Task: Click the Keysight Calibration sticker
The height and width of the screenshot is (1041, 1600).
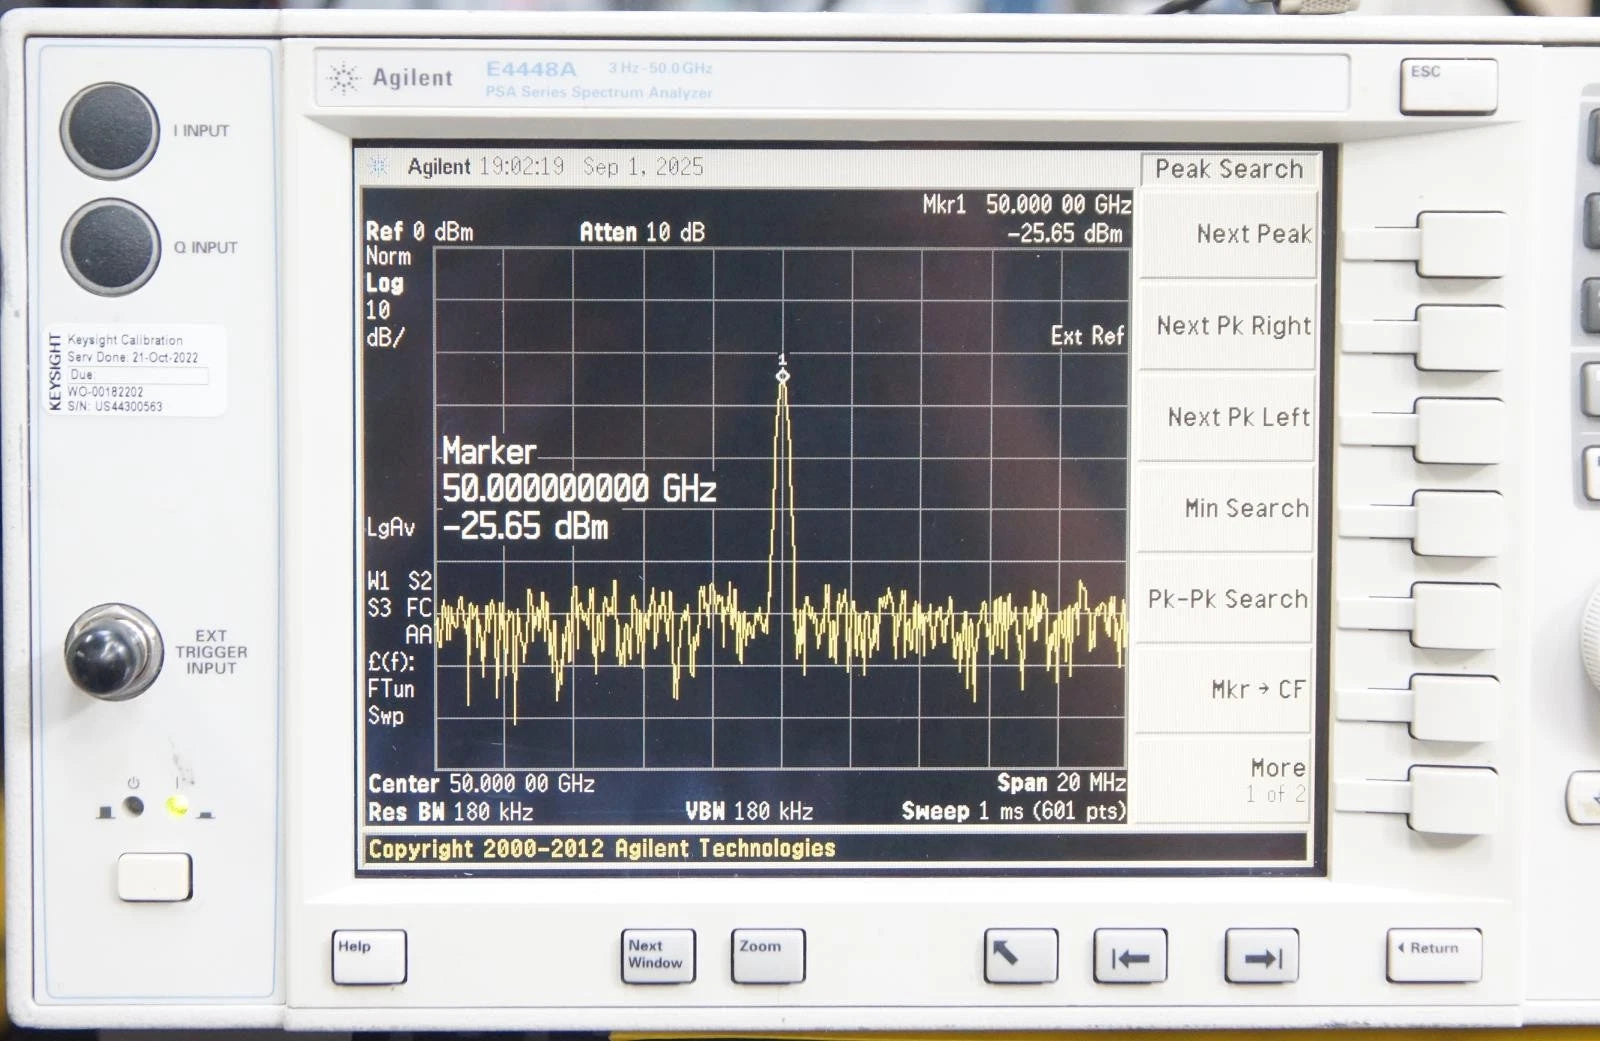Action: 135,371
